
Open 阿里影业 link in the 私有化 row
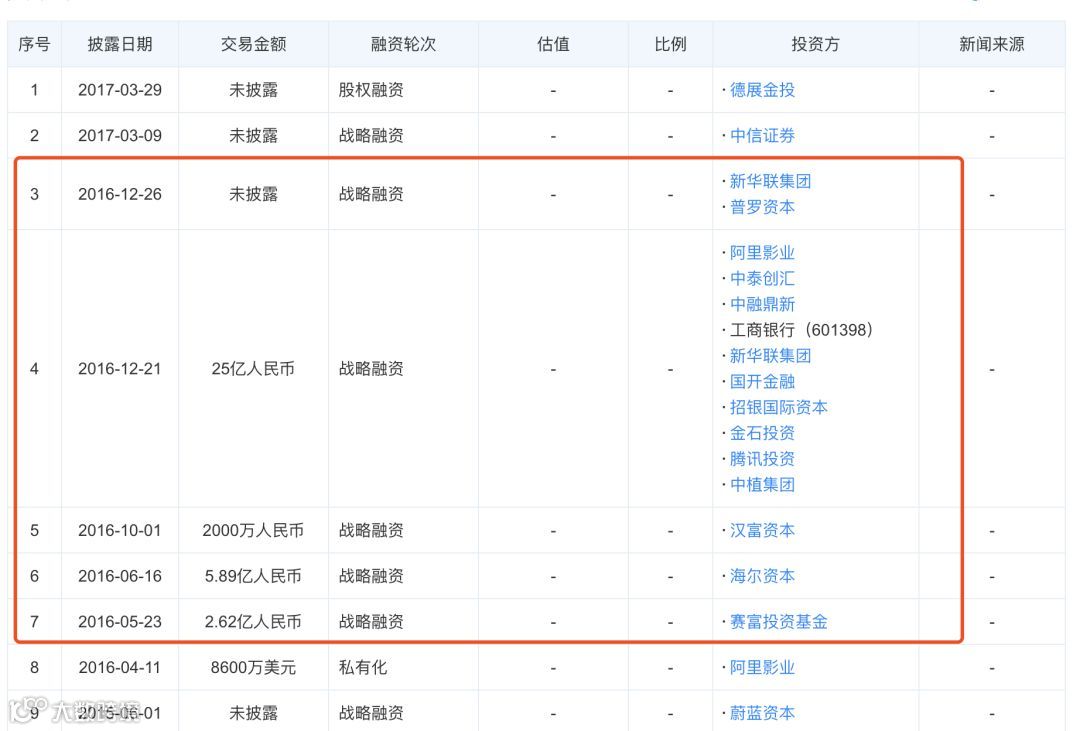coord(762,667)
